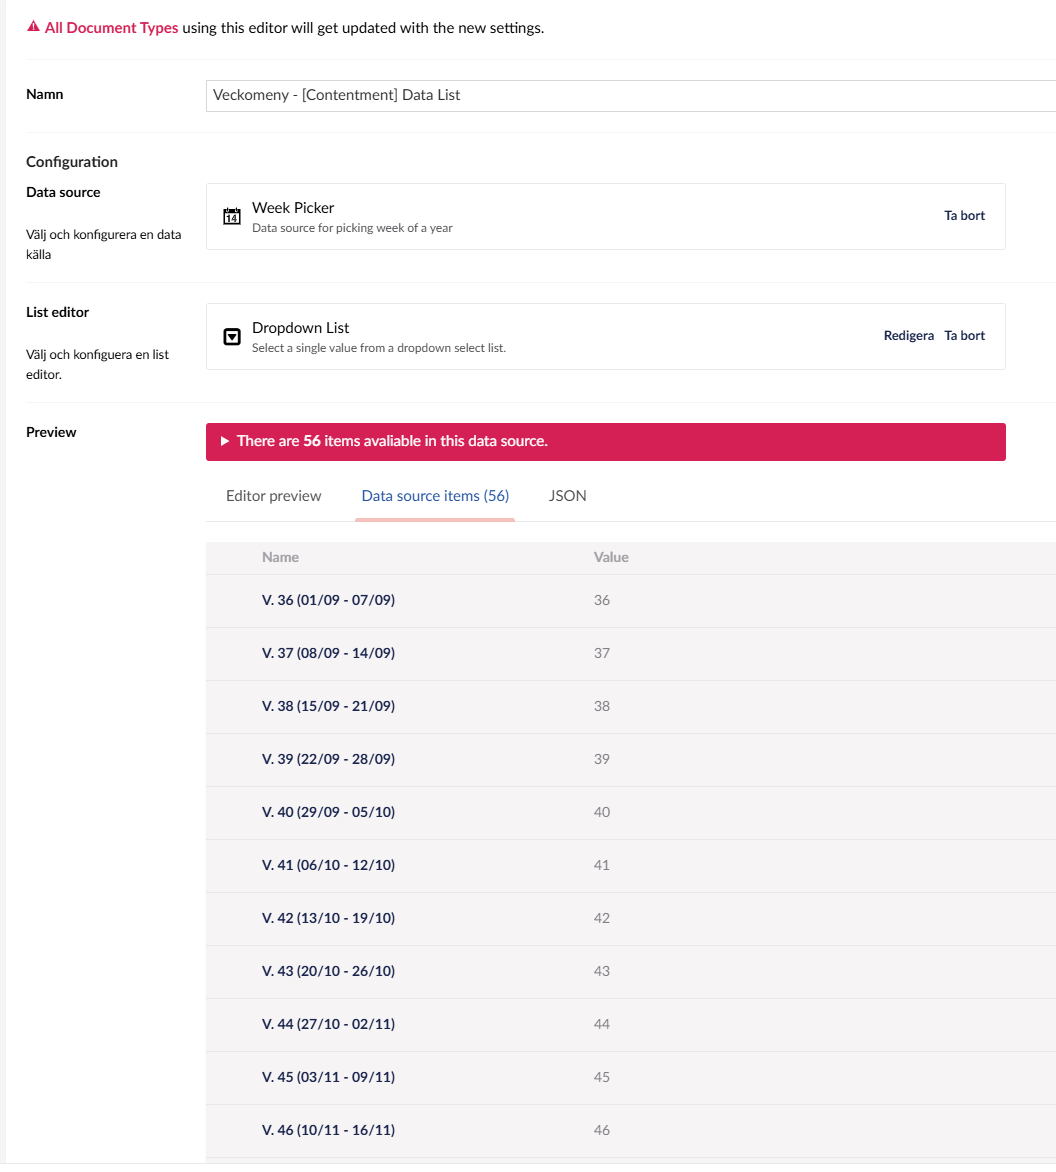This screenshot has height=1172, width=1056.
Task: Click the V. 42 (13/10 - 19/10) item
Action: [328, 919]
